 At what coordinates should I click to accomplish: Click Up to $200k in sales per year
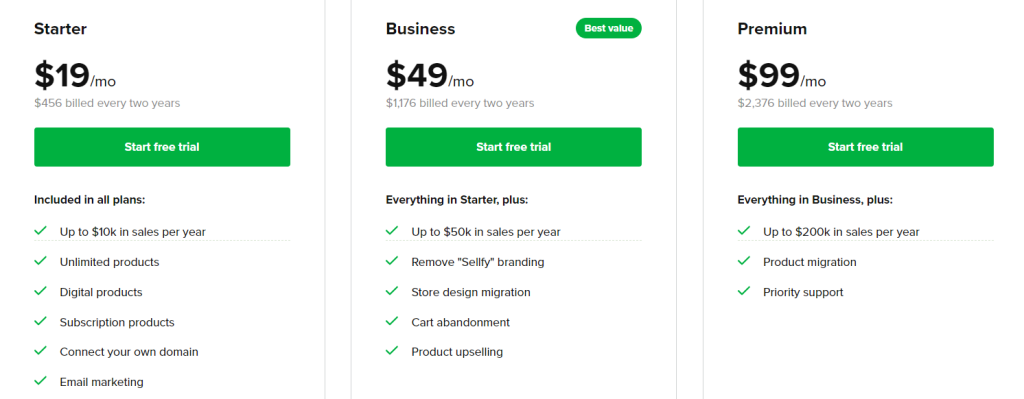pos(841,232)
